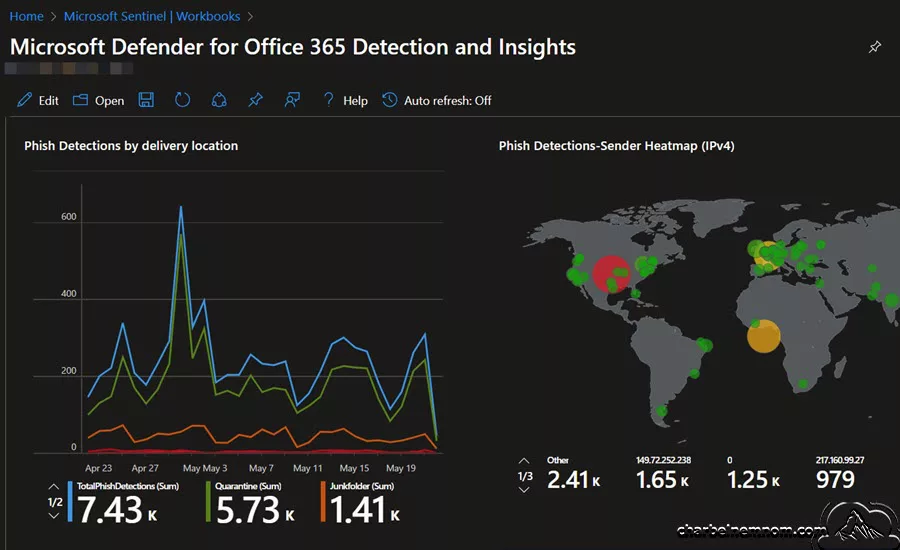
Task: Click the Help question mark icon
Action: (328, 100)
